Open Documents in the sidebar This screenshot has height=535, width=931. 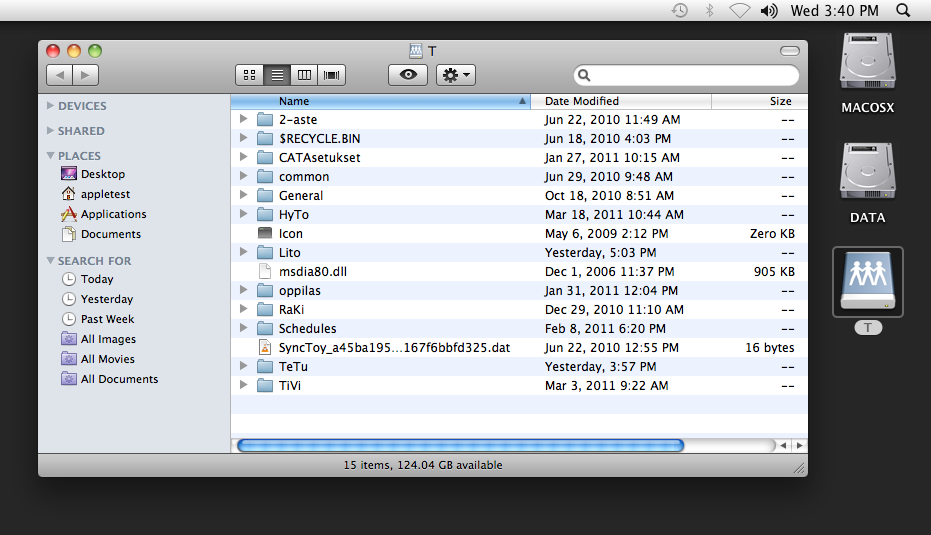(101, 234)
